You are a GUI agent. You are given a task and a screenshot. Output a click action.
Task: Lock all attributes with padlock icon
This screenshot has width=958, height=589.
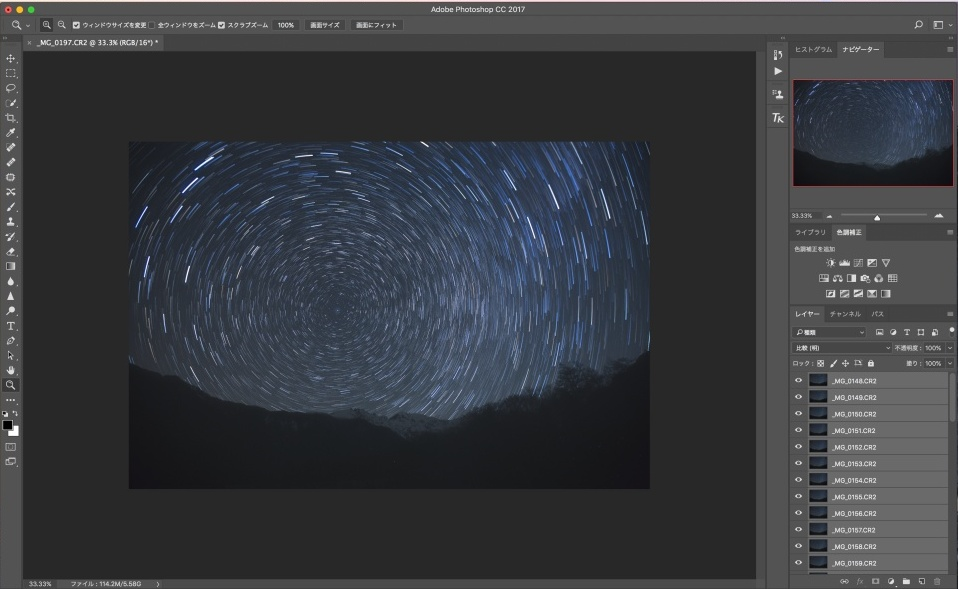point(871,364)
